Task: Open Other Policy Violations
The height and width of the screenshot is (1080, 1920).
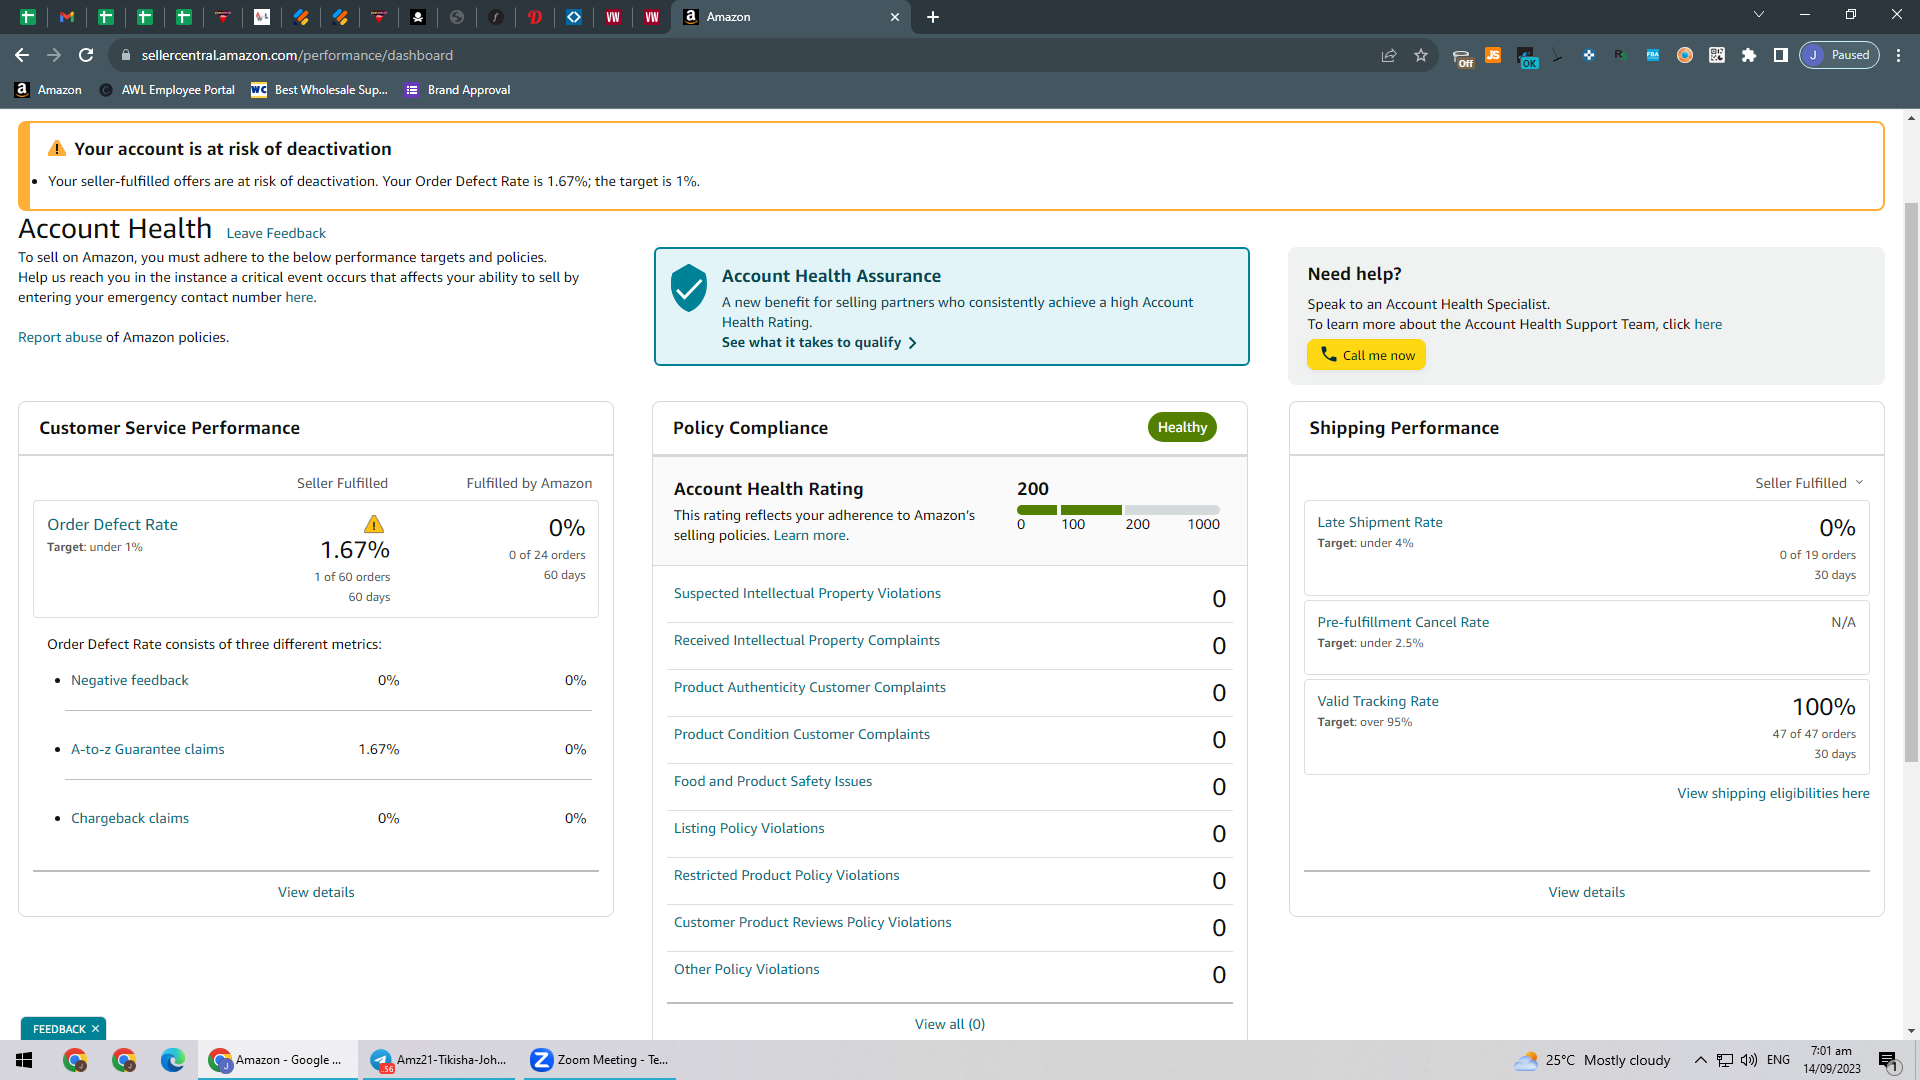Action: [x=747, y=969]
